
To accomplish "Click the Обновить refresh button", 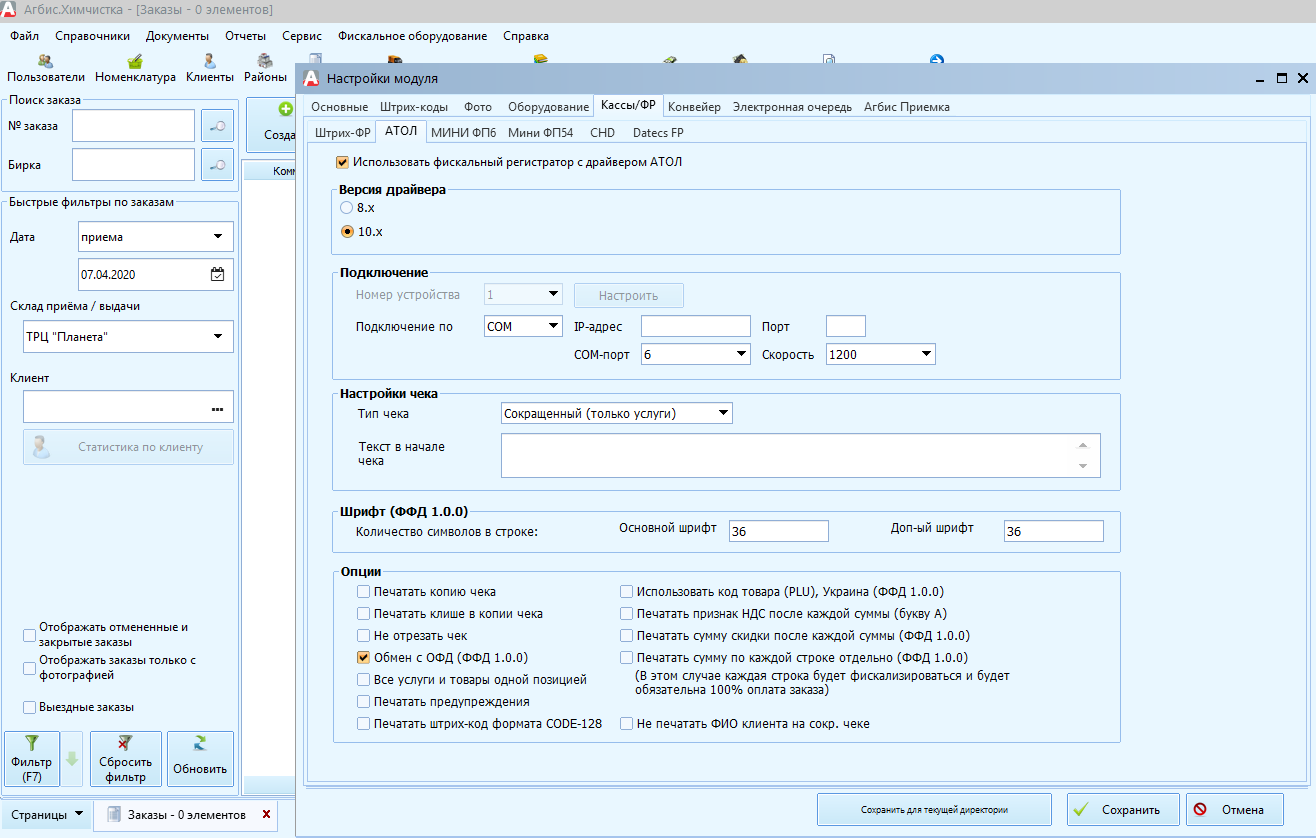I will (x=200, y=760).
